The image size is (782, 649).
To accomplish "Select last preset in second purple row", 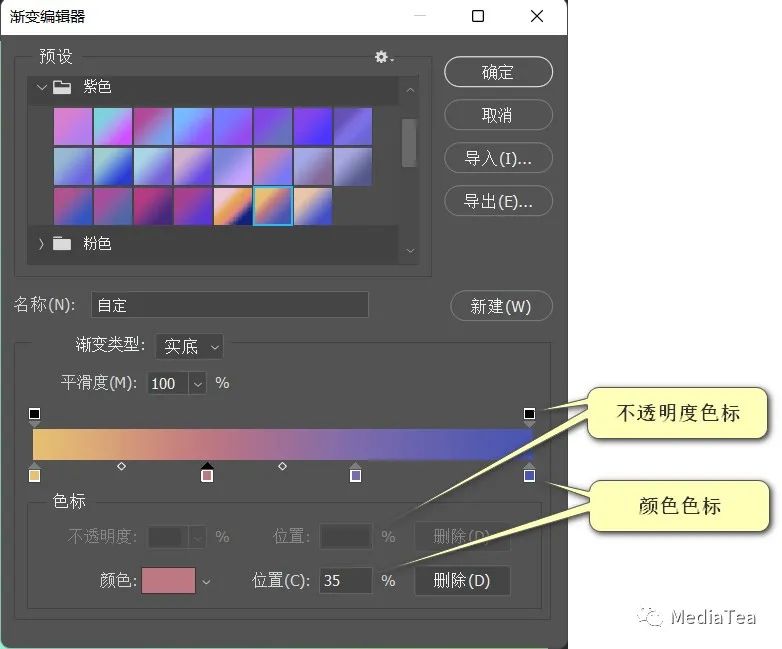I will (353, 167).
